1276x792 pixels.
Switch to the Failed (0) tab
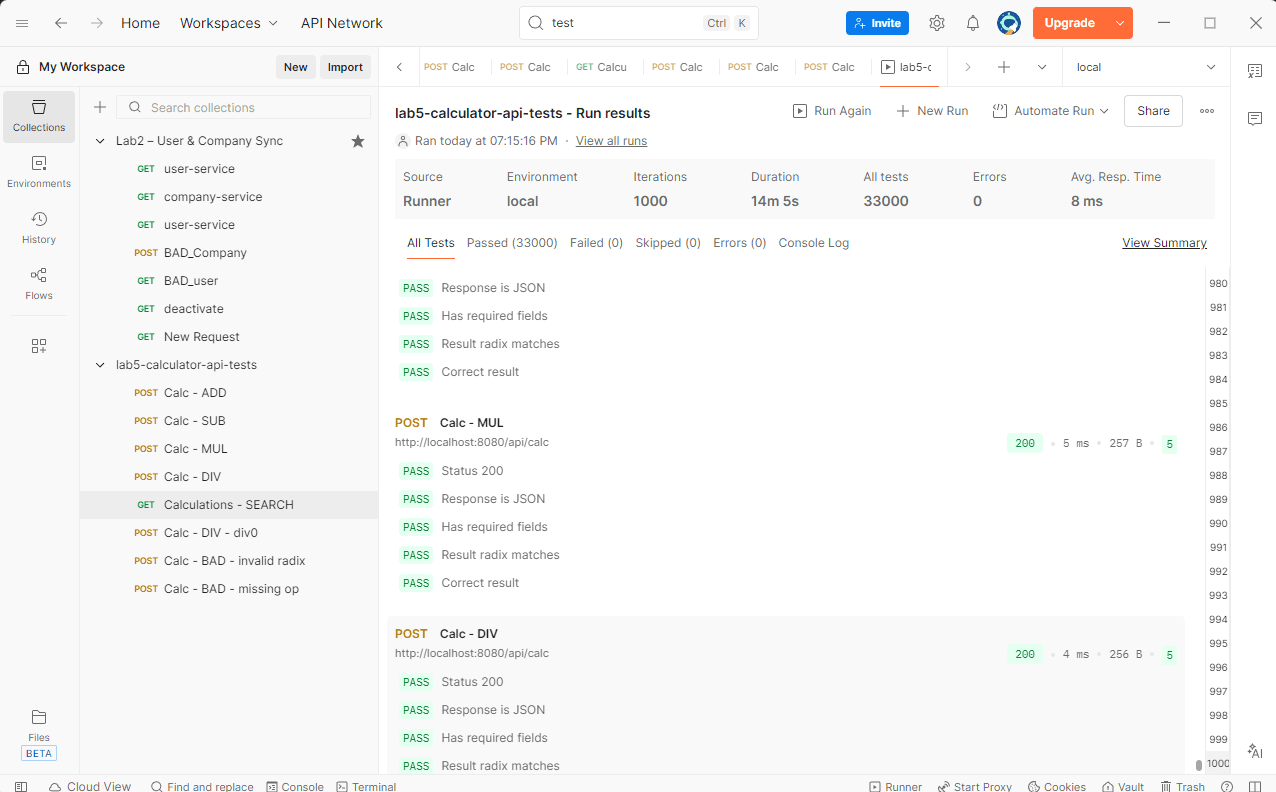click(596, 243)
